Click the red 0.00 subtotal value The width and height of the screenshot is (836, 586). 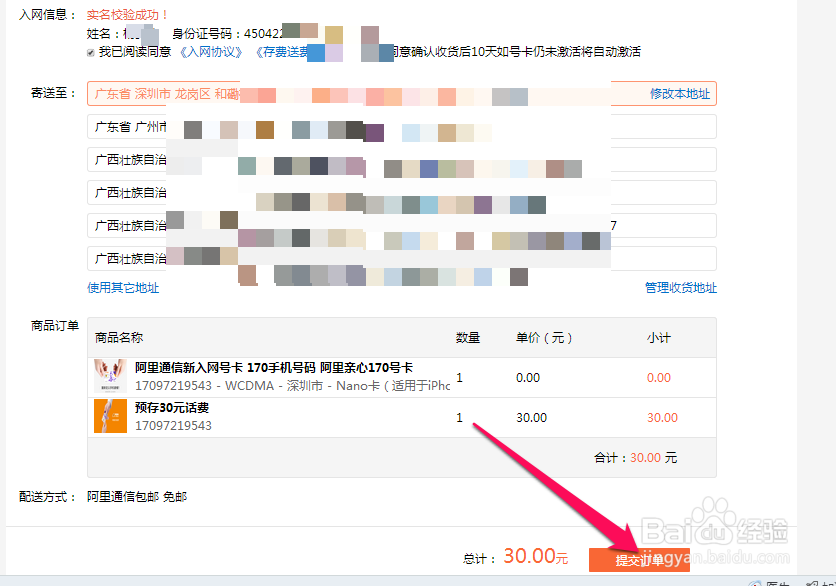[658, 378]
